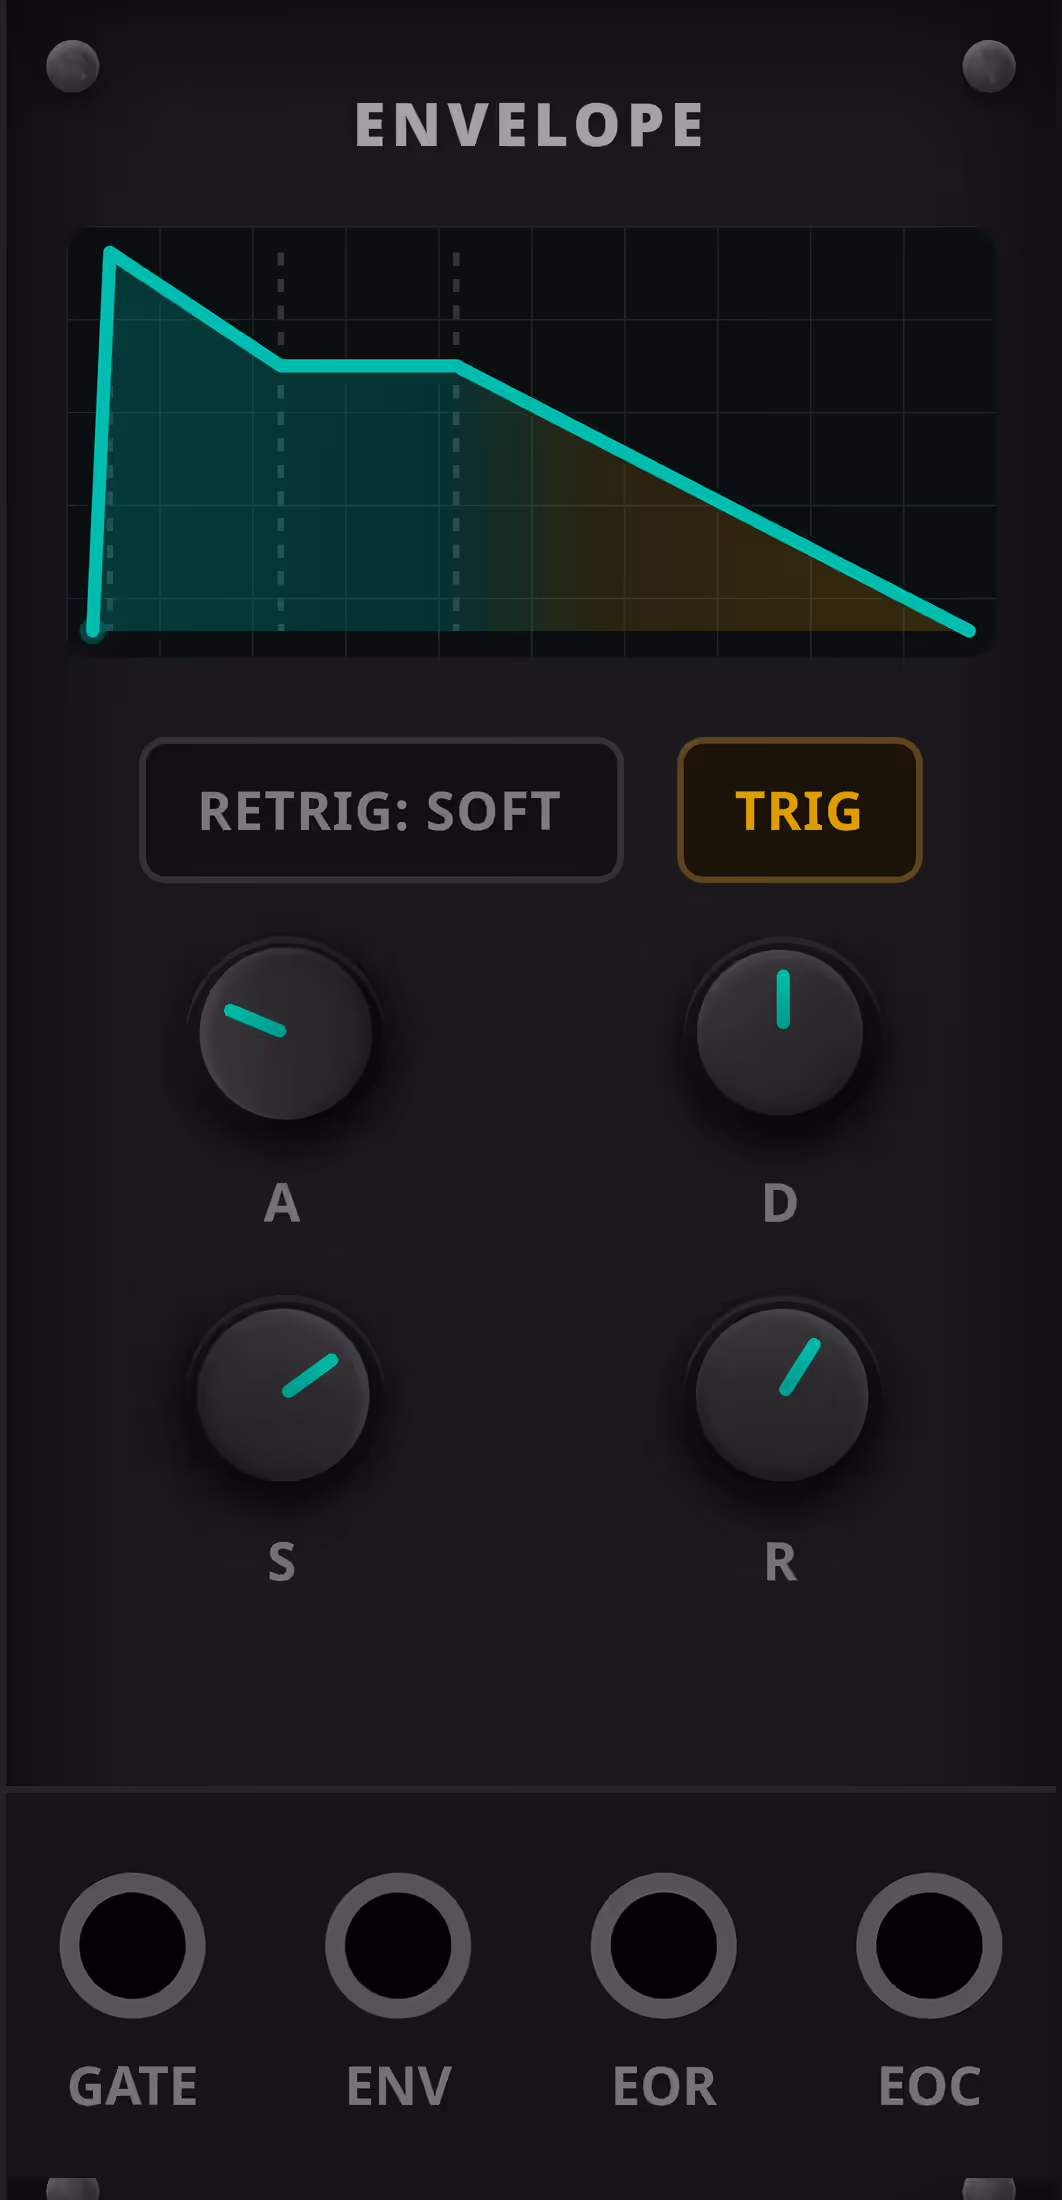Toggle the RETRIG: SOFT mode button
The image size is (1062, 2200).
(x=381, y=810)
